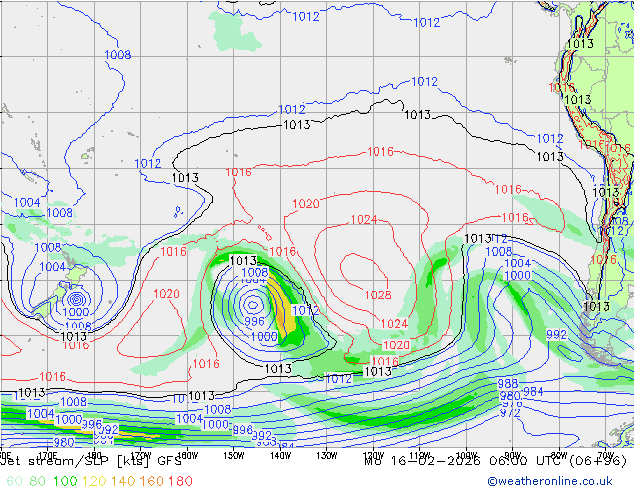Open the weatheronline.co.uk copyright link
Image resolution: width=634 pixels, height=490 pixels.
pyautogui.click(x=549, y=481)
